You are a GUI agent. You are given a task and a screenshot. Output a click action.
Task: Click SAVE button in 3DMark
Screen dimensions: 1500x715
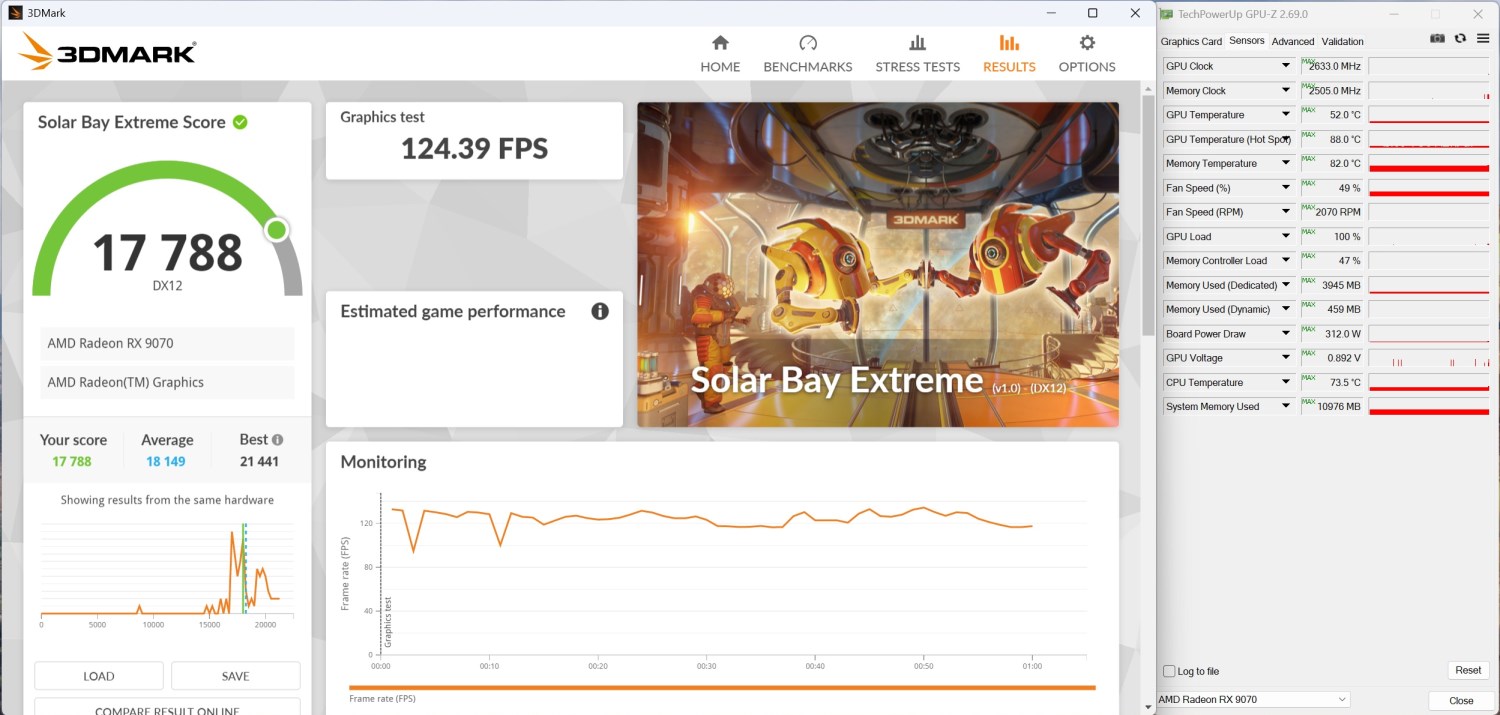(236, 676)
